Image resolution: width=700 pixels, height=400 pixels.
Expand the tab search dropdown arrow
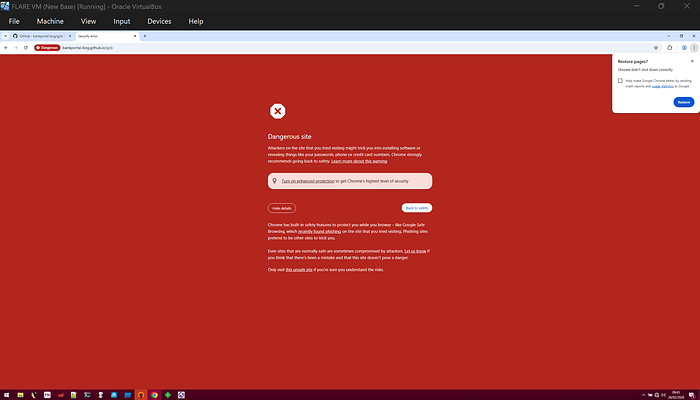click(x=5, y=36)
